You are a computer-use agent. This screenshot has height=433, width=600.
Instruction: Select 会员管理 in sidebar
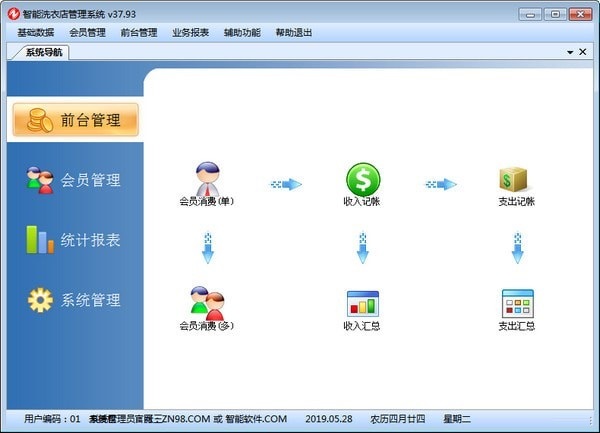point(74,180)
